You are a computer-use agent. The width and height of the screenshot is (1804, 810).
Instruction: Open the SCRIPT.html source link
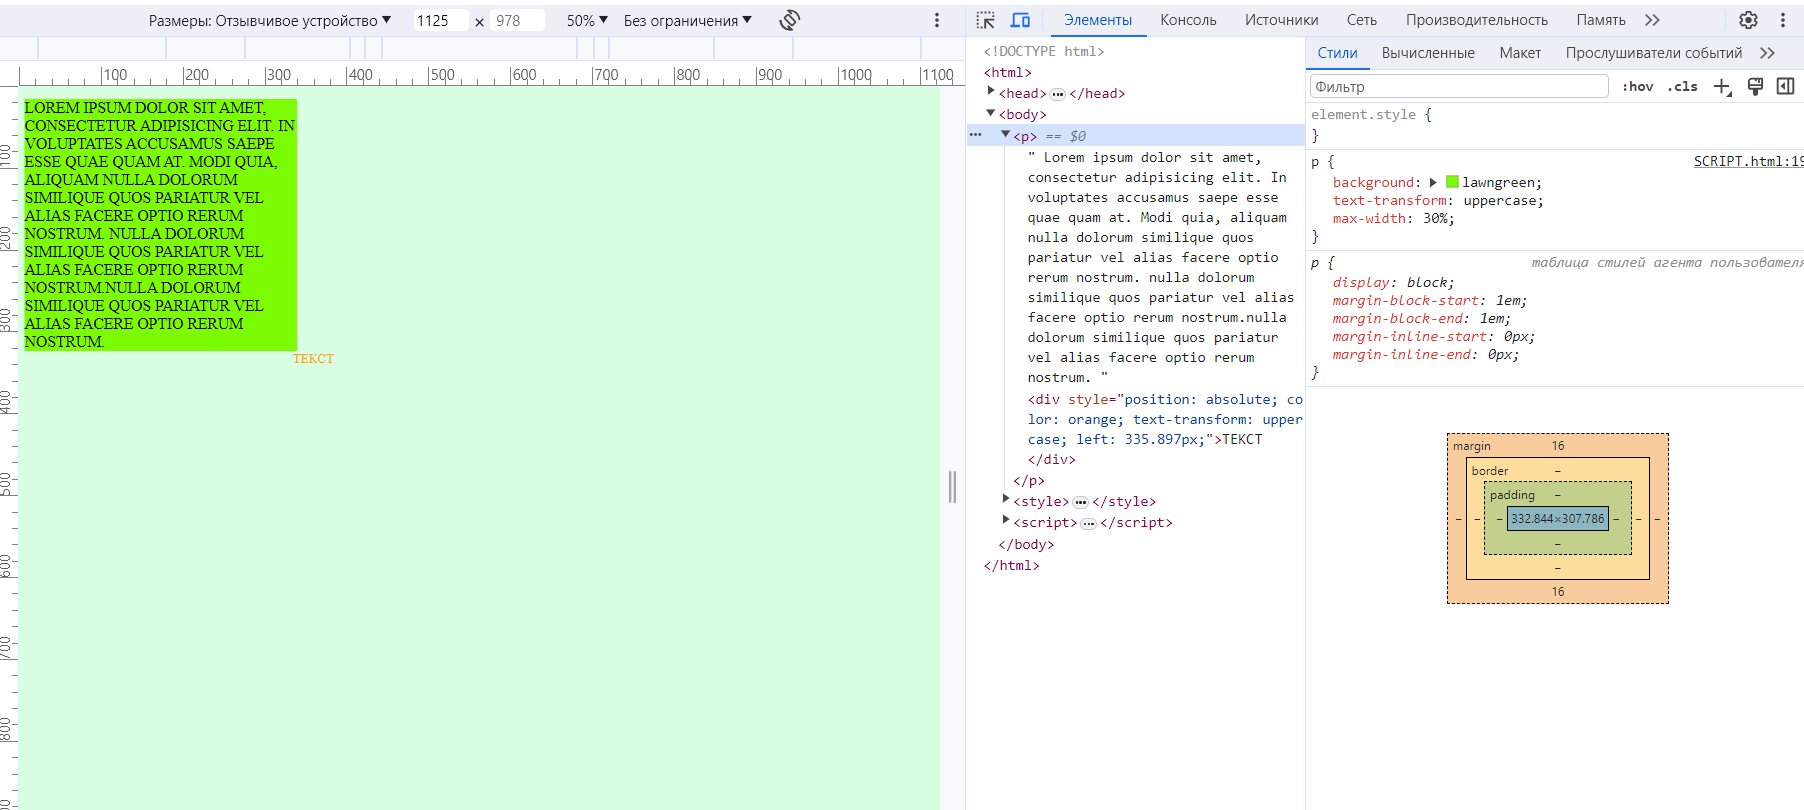tap(1747, 161)
